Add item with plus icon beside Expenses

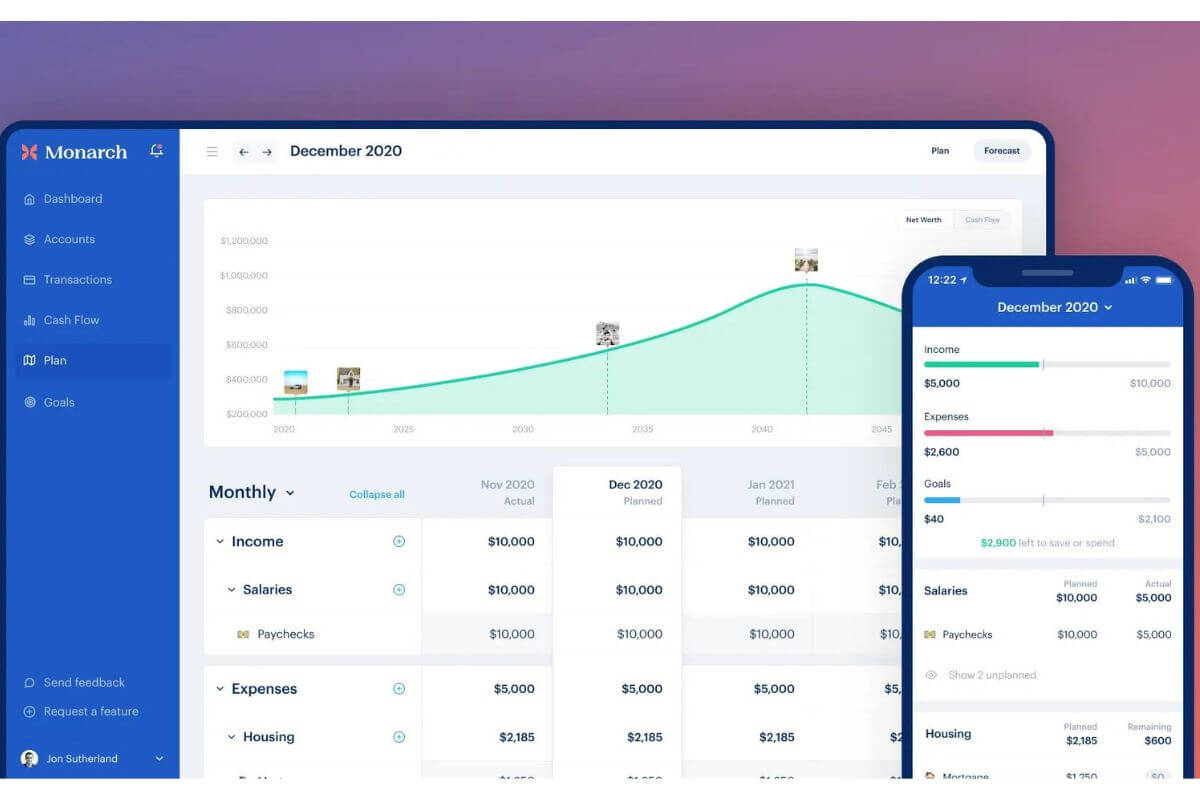[x=399, y=689]
